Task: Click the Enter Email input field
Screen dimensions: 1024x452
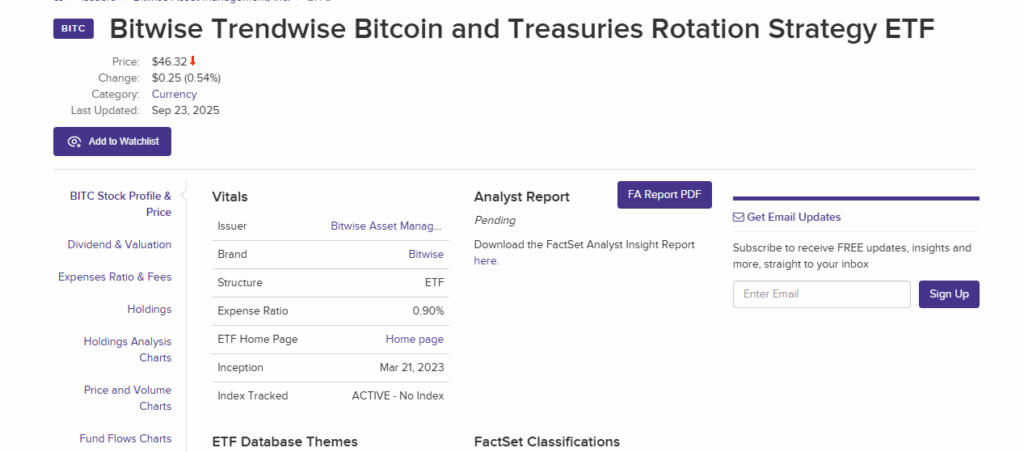Action: tap(821, 294)
